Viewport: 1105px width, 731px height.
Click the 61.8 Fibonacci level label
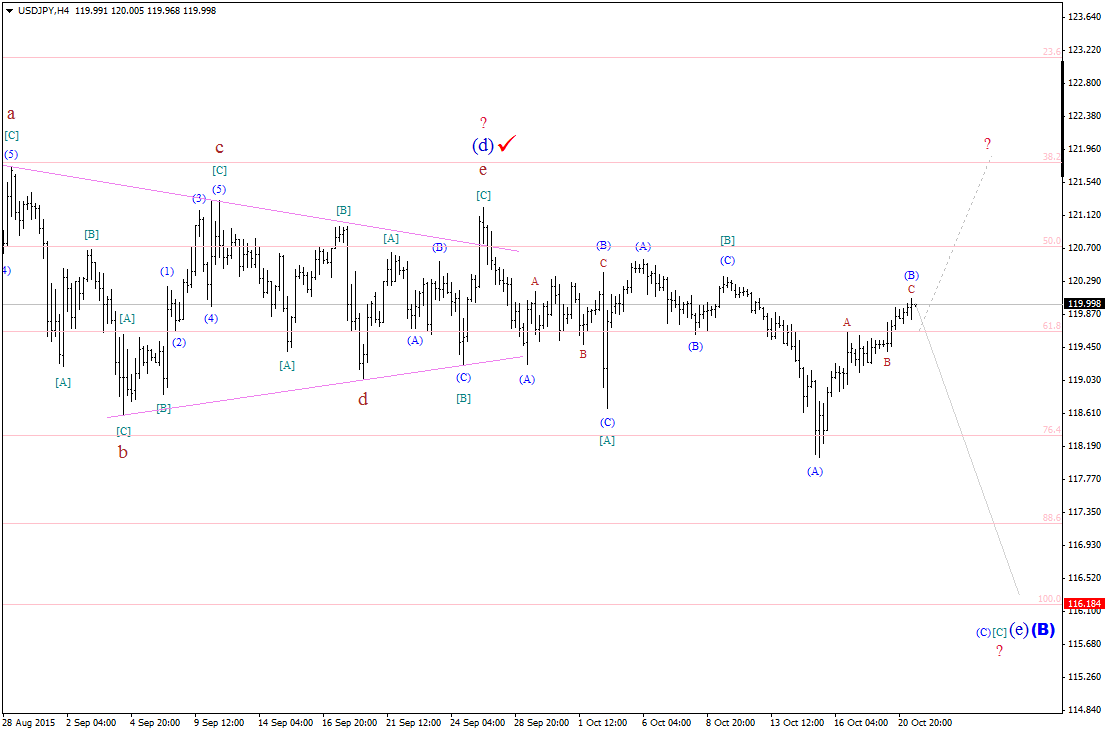point(1051,326)
